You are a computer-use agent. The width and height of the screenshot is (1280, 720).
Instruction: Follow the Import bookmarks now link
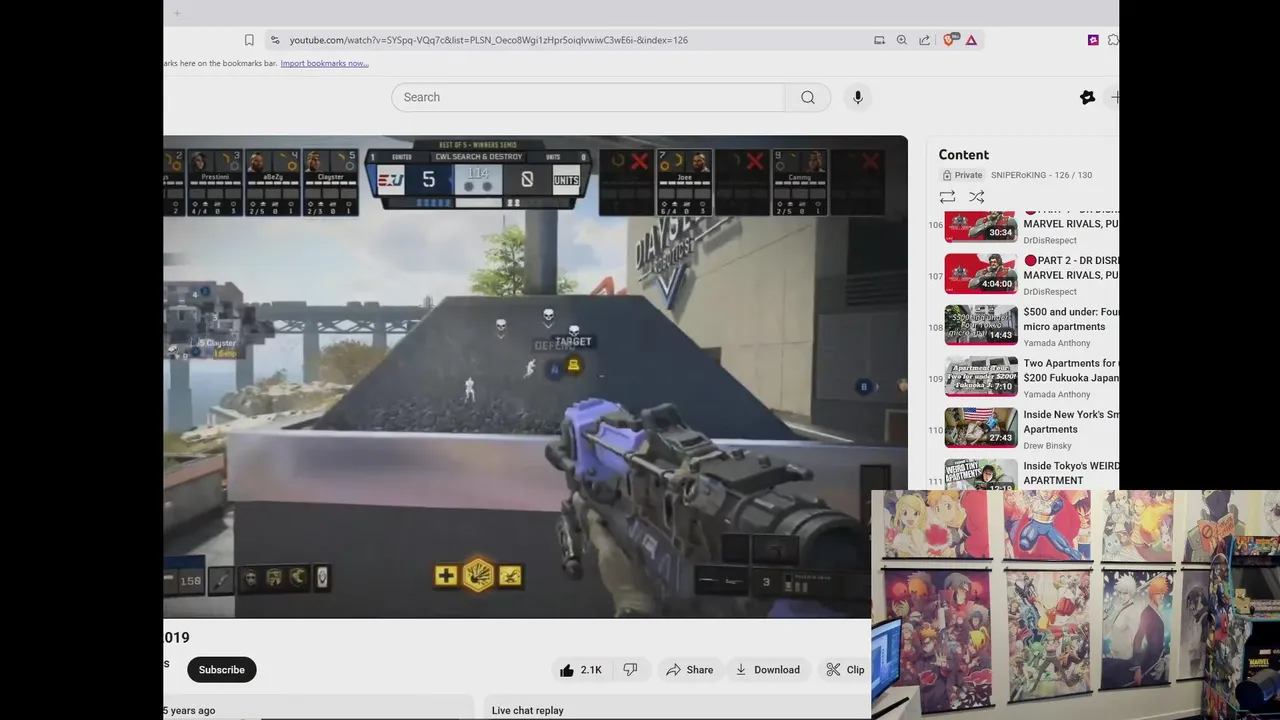click(x=324, y=63)
